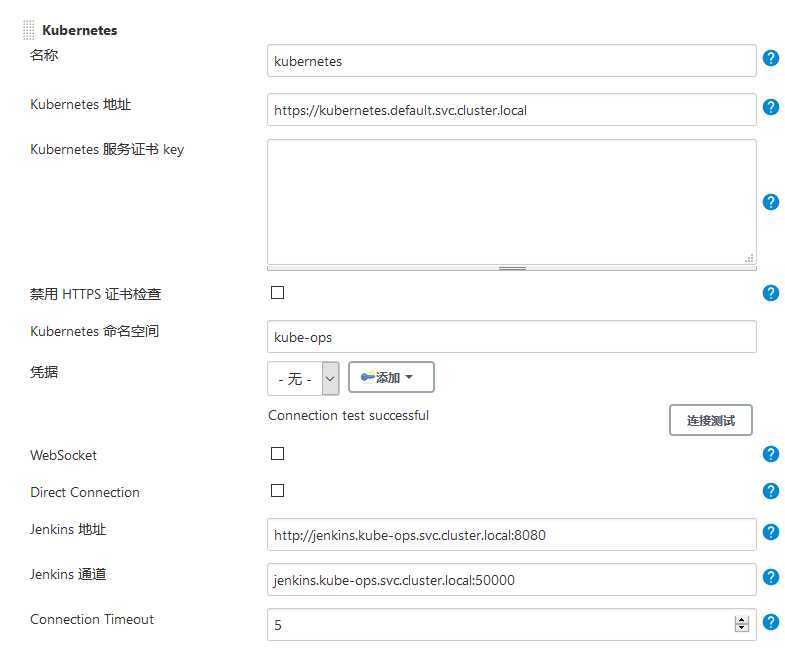This screenshot has width=785, height=651.
Task: Enable the WebSocket checkbox
Action: coord(277,453)
